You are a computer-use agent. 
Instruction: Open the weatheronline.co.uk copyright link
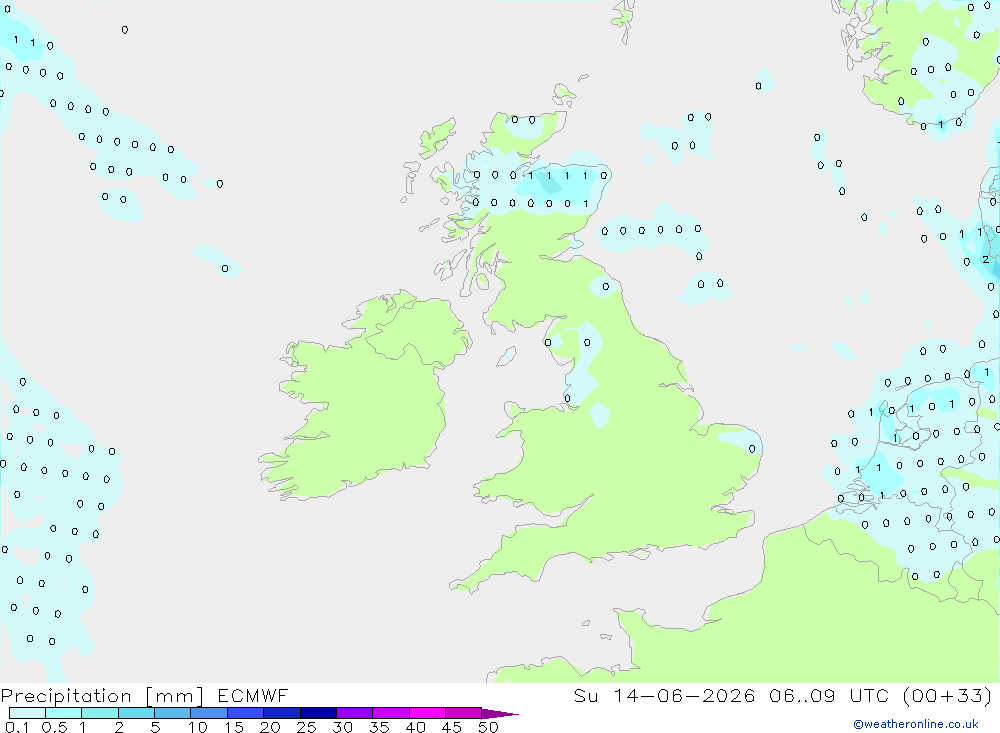916,724
